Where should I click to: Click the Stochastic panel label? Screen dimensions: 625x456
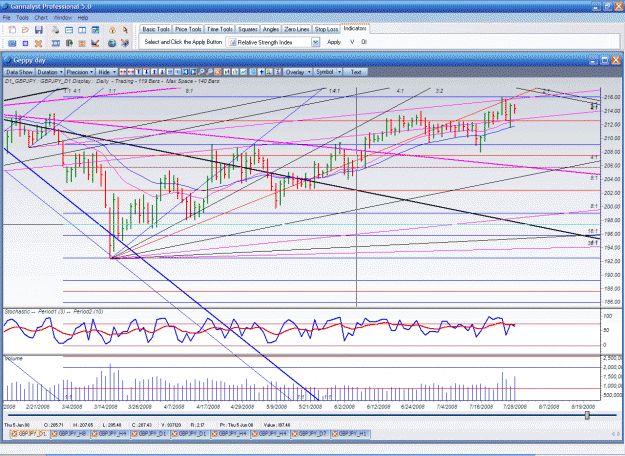pos(54,312)
